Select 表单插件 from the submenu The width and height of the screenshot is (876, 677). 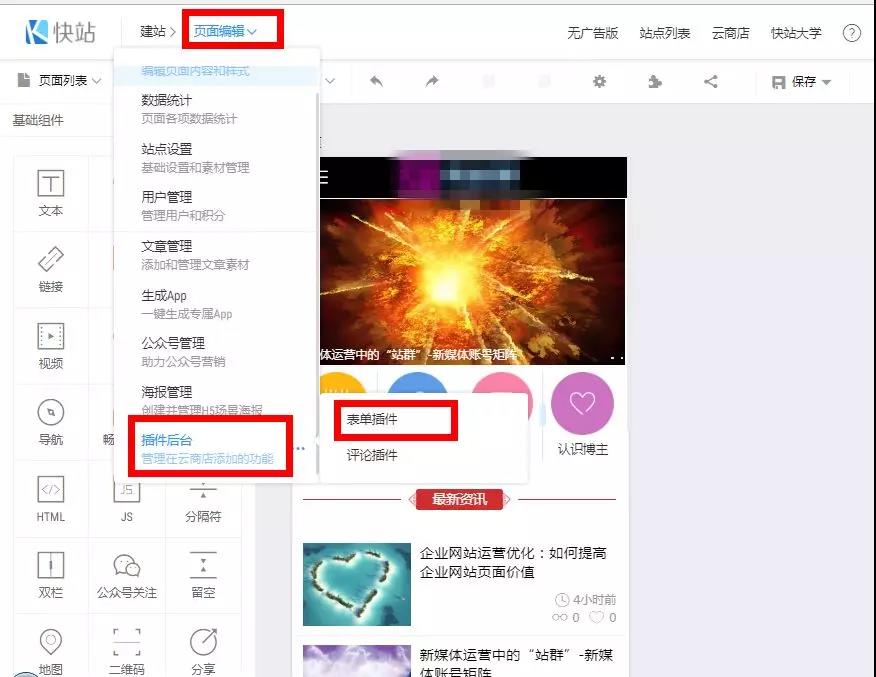click(x=374, y=421)
